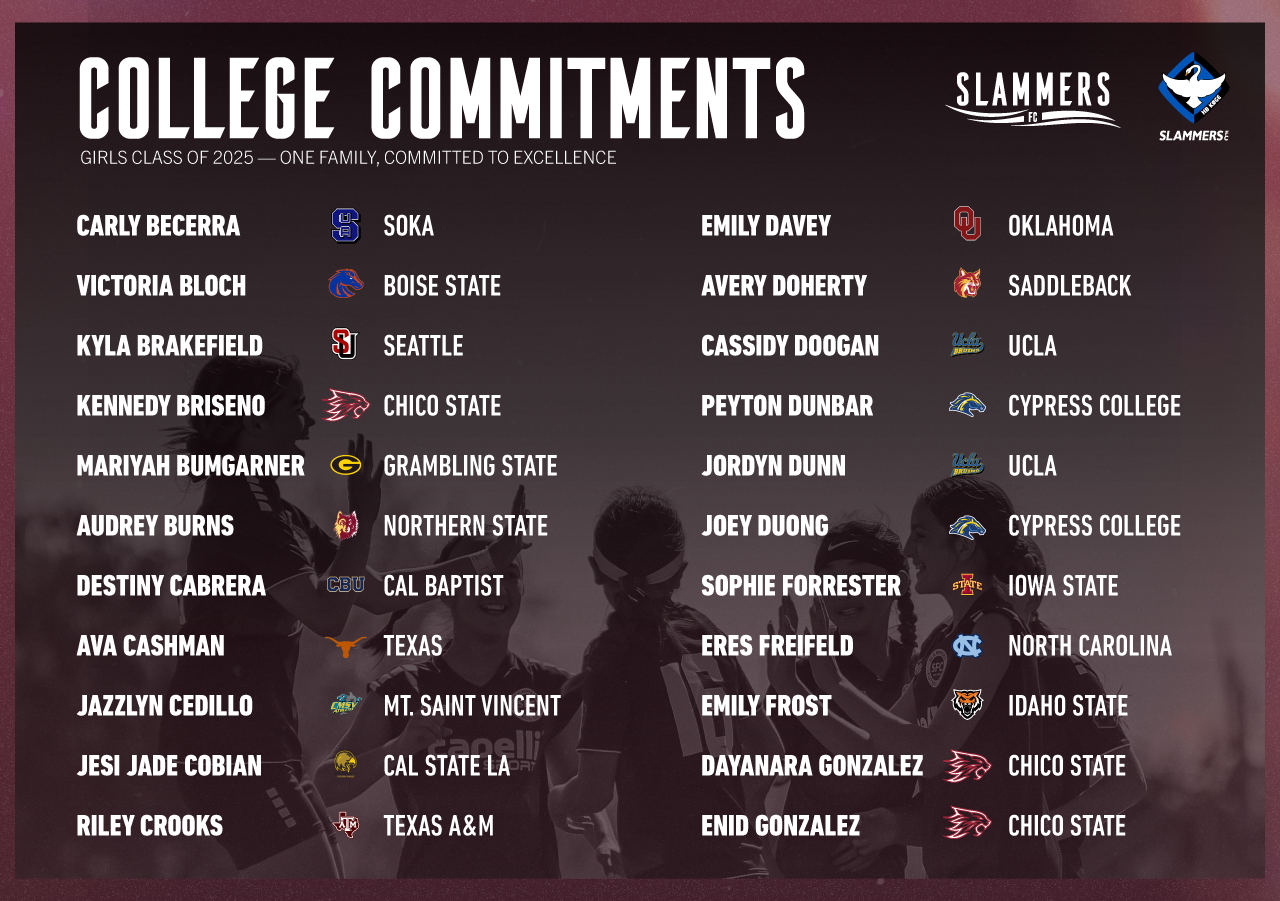Select the North Carolina NC logo
The height and width of the screenshot is (901, 1280).
[967, 645]
